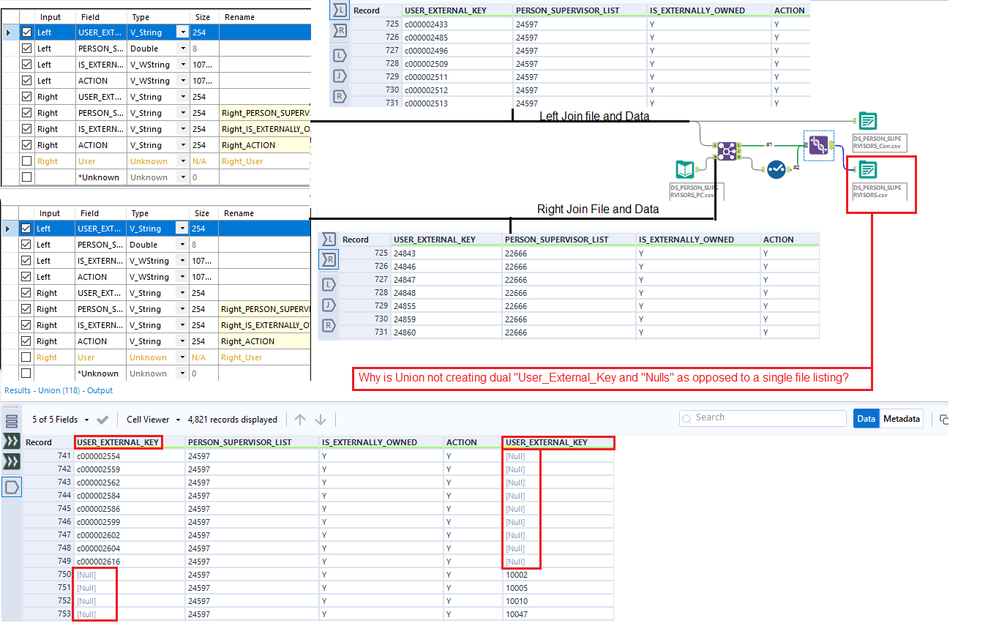
Task: Click the L output anchor in Right Join results
Action: [329, 285]
